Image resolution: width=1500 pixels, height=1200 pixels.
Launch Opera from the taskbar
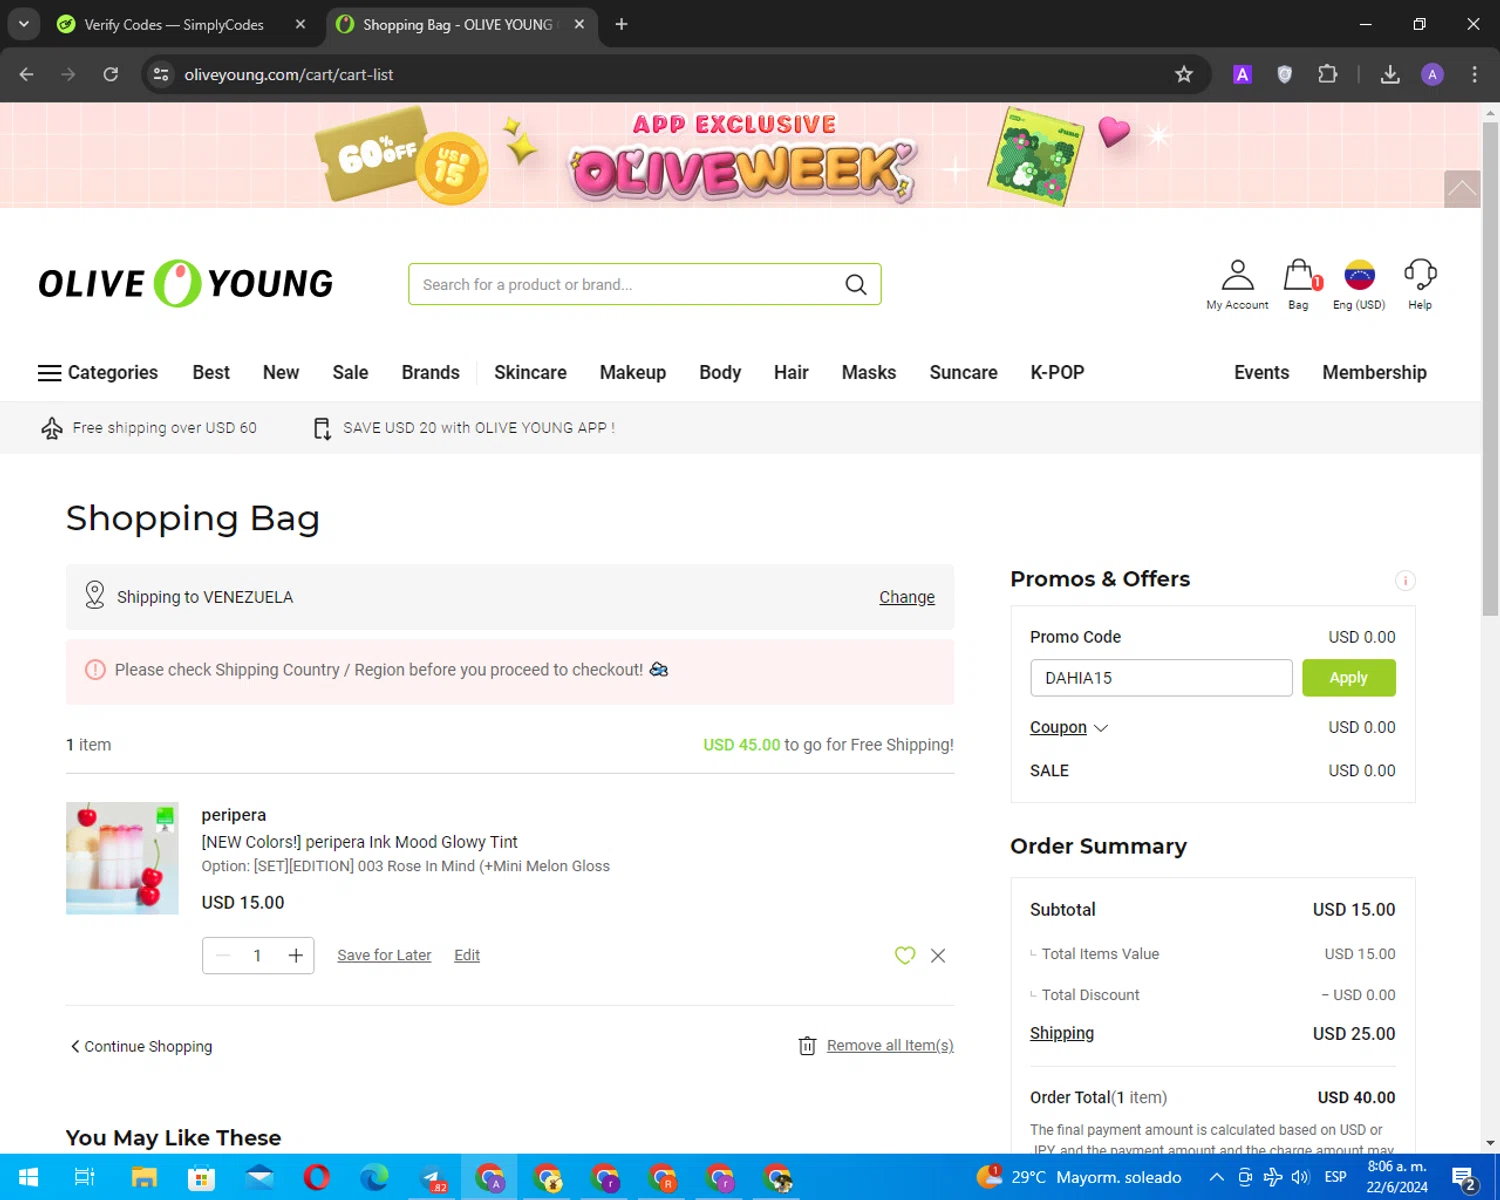tap(317, 1177)
